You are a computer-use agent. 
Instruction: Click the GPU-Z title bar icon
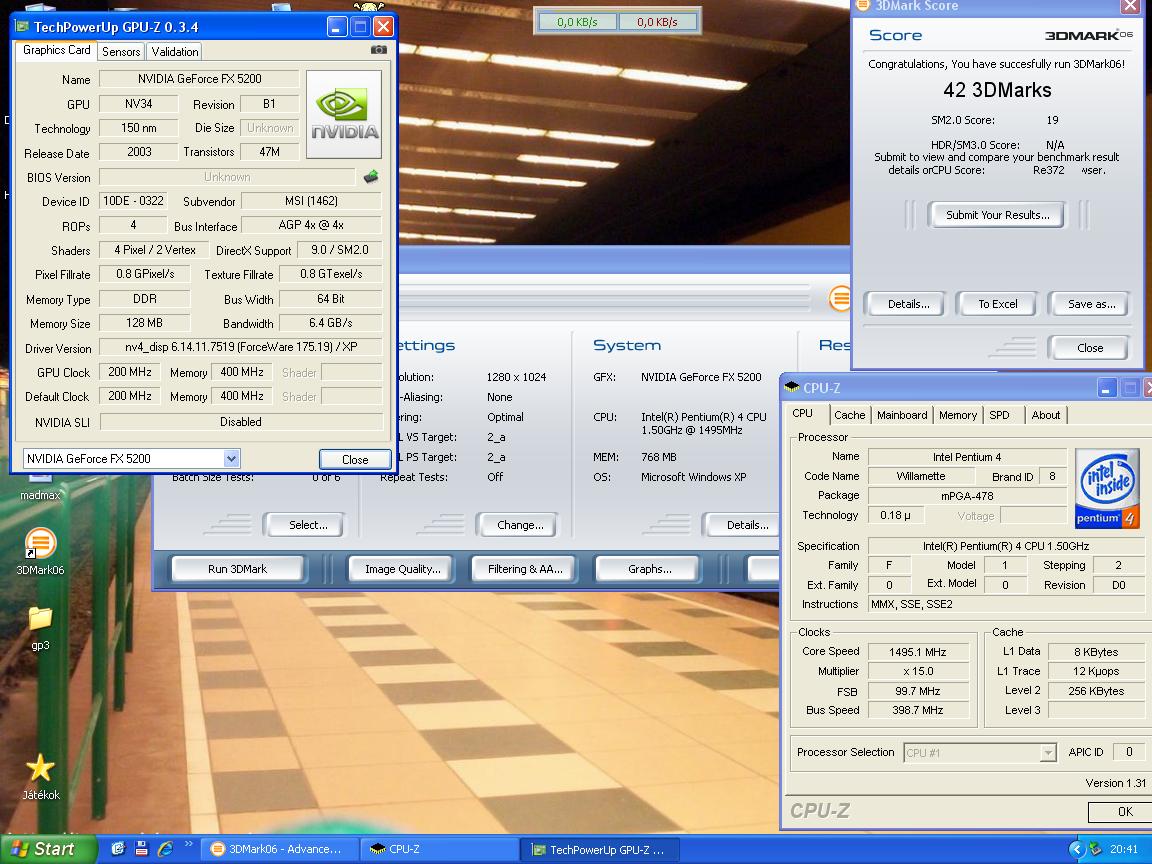pyautogui.click(x=22, y=26)
